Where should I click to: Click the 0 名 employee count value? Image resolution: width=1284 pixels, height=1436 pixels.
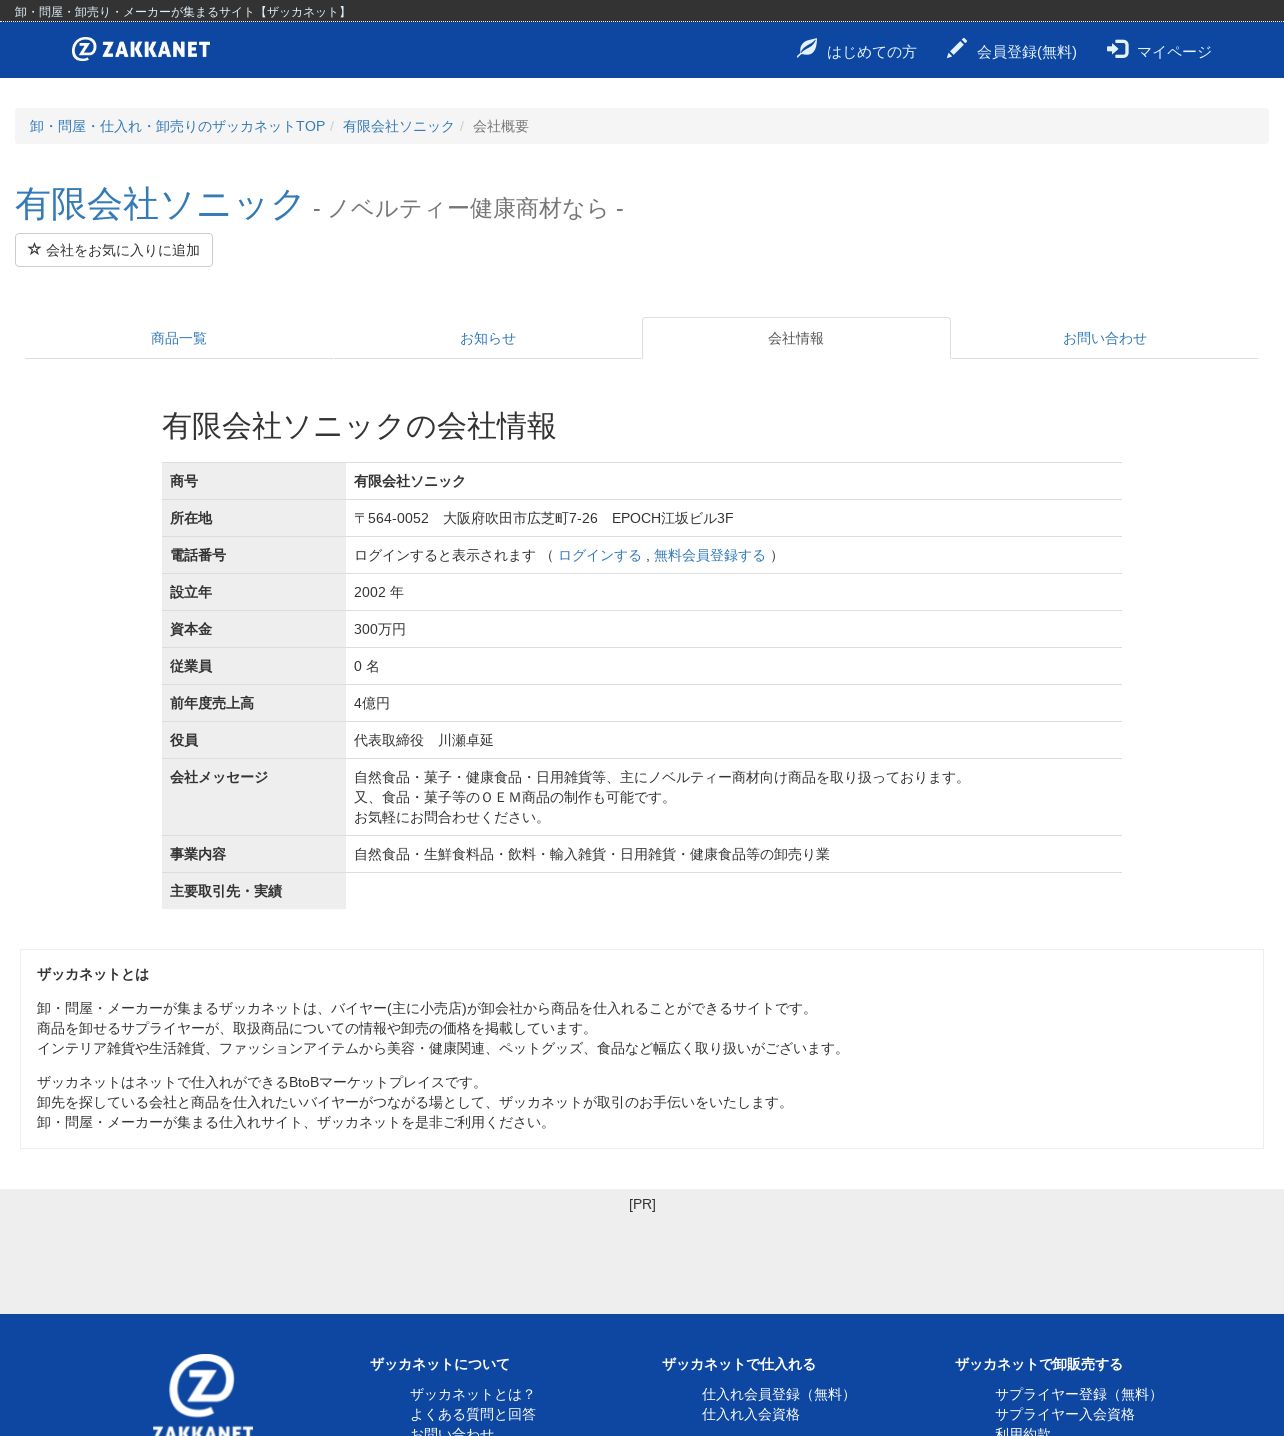pyautogui.click(x=367, y=666)
